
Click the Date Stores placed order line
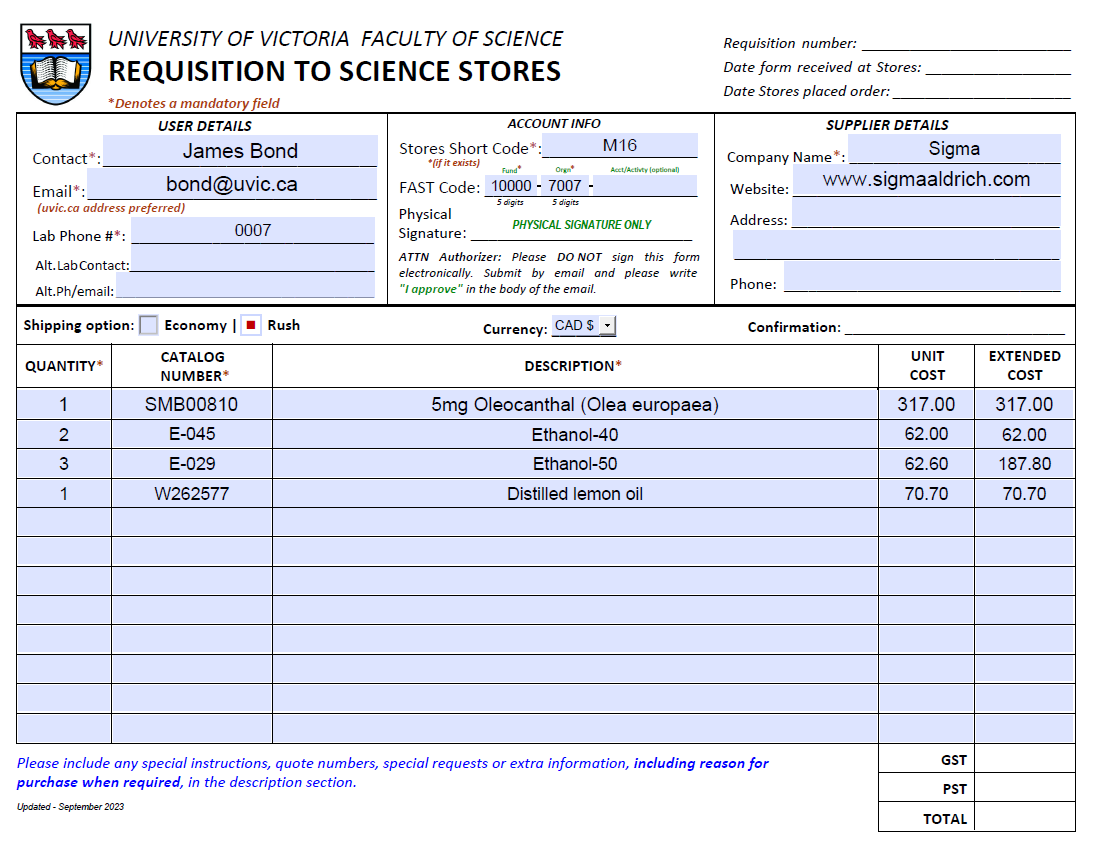(982, 90)
